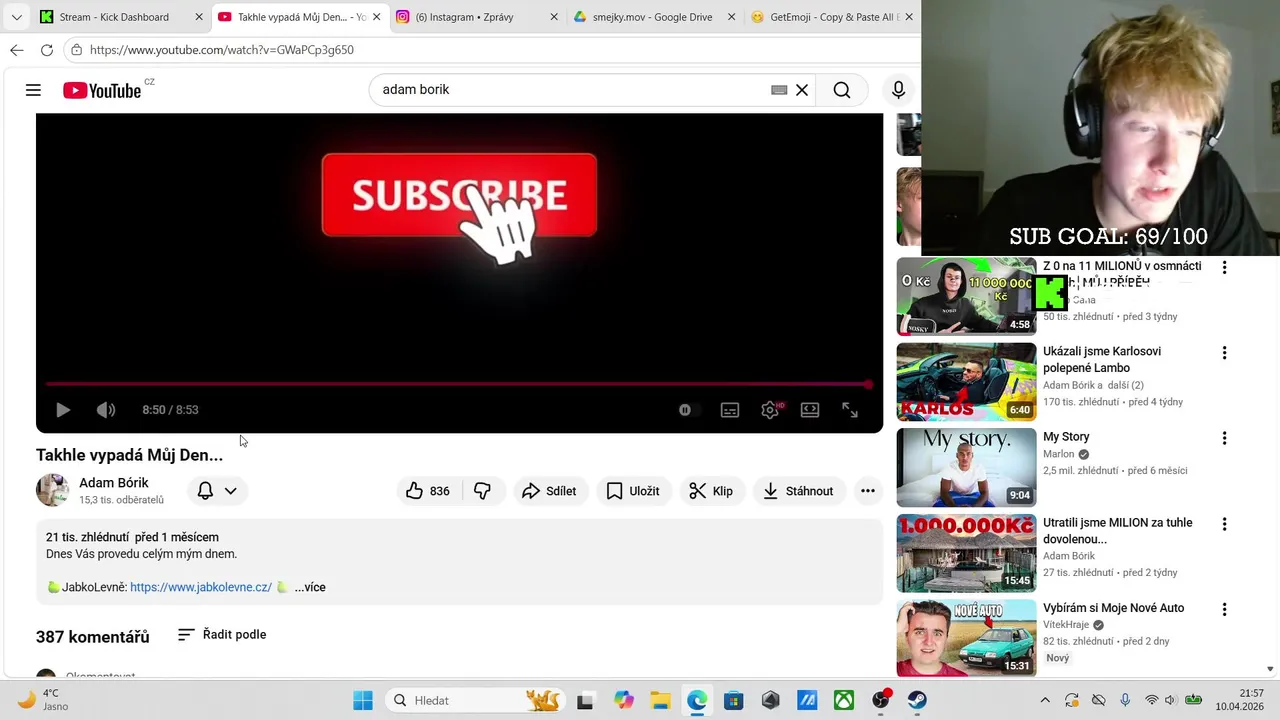Image resolution: width=1280 pixels, height=720 pixels.
Task: Play the video
Action: 62,410
